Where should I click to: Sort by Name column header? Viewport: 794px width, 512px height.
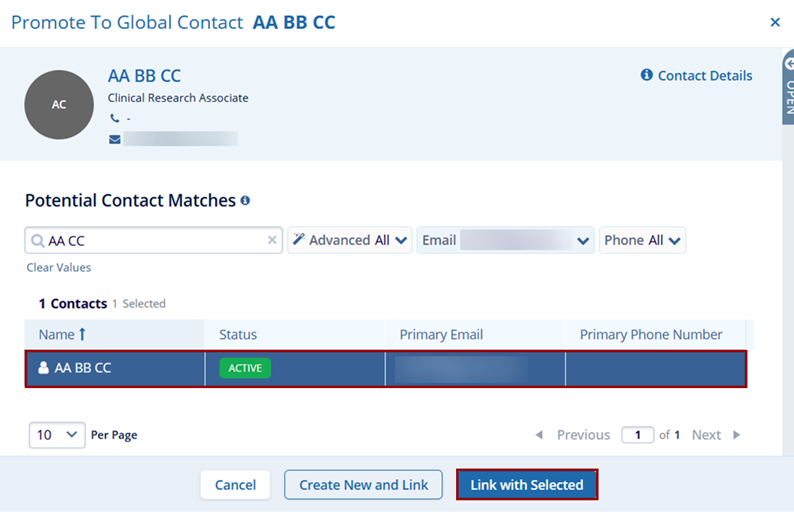(x=62, y=335)
